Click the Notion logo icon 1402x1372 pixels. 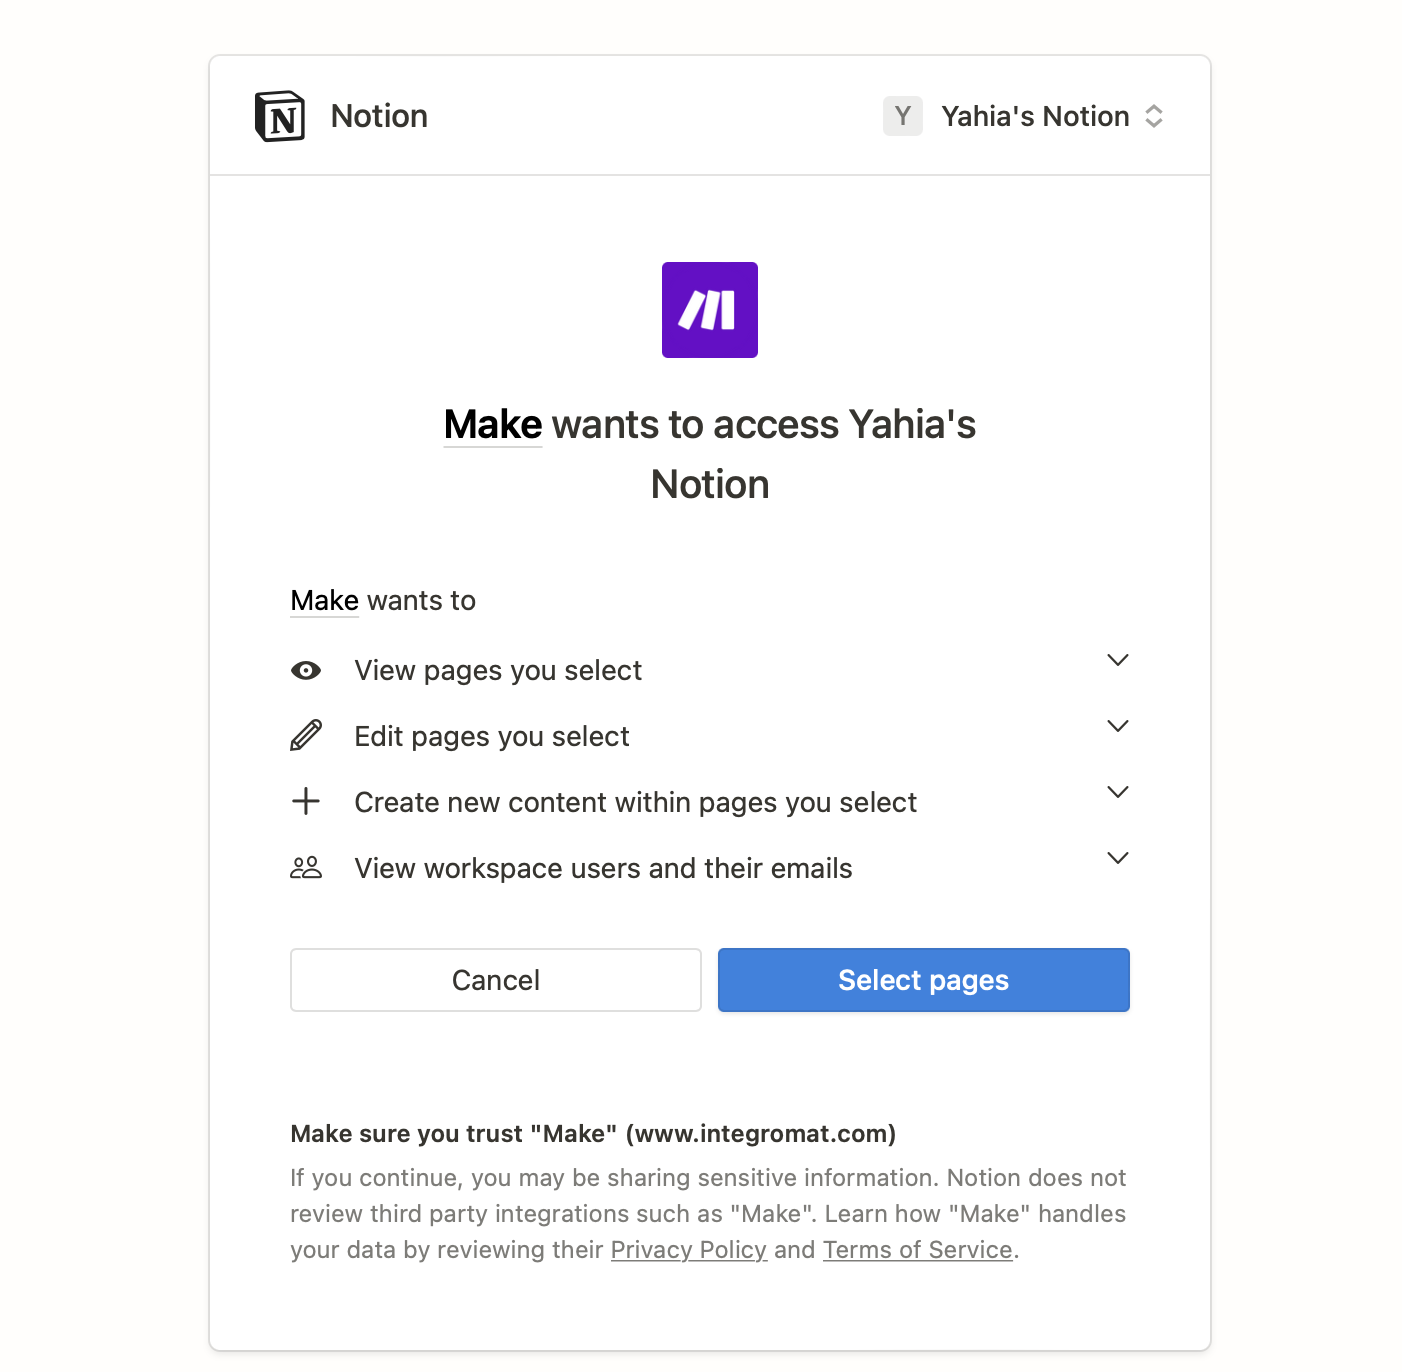(280, 116)
